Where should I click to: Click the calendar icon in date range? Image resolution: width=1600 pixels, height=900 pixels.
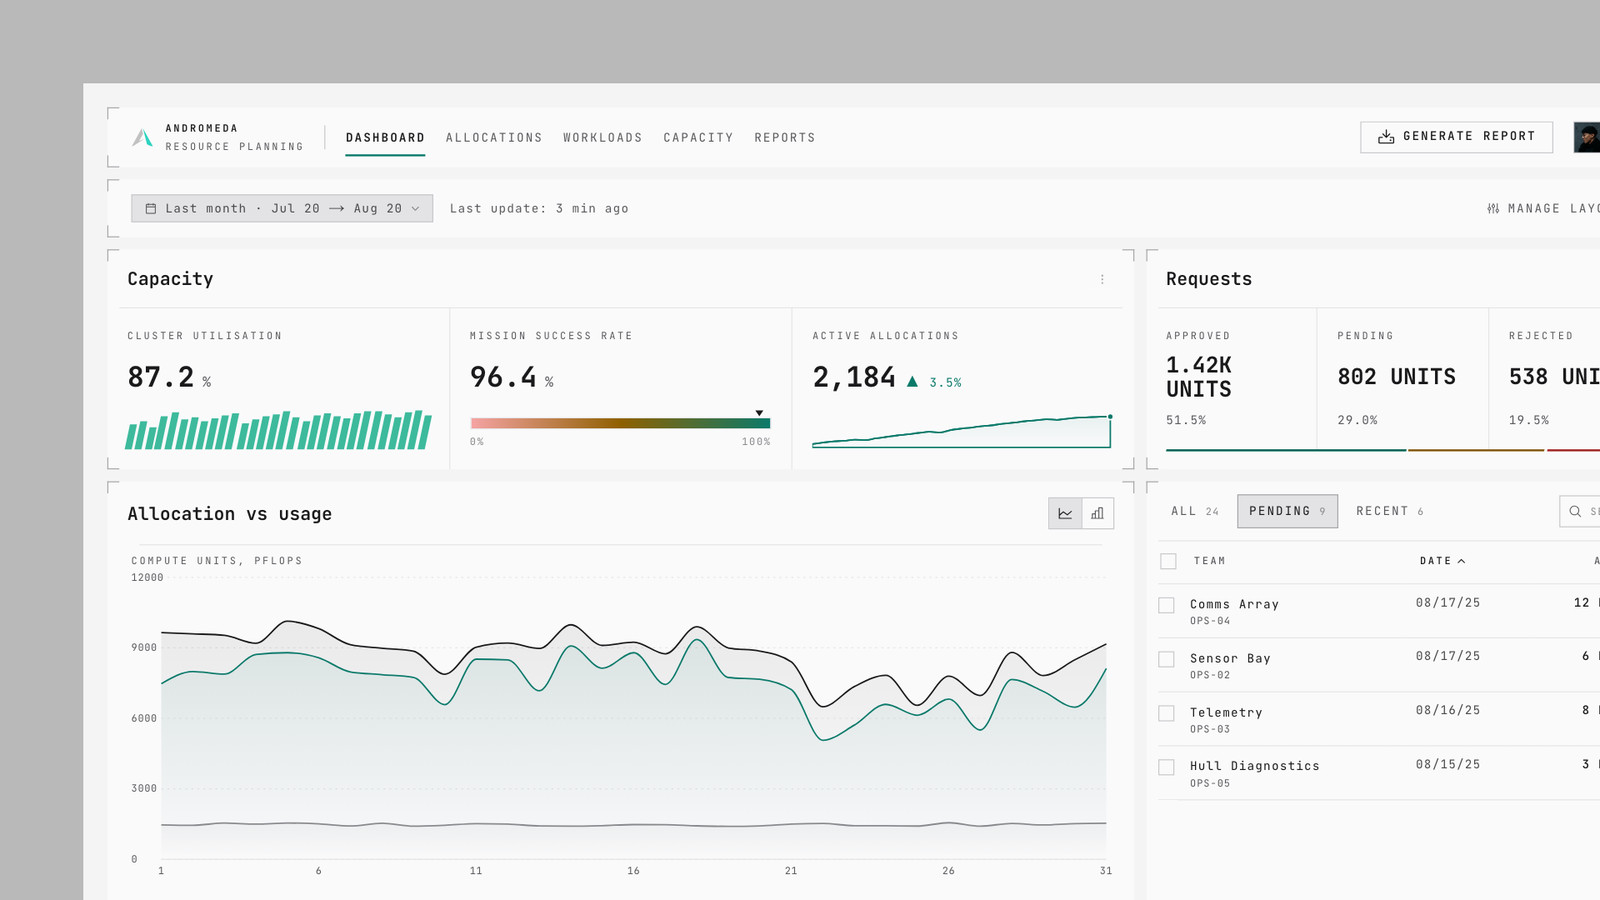tap(151, 209)
